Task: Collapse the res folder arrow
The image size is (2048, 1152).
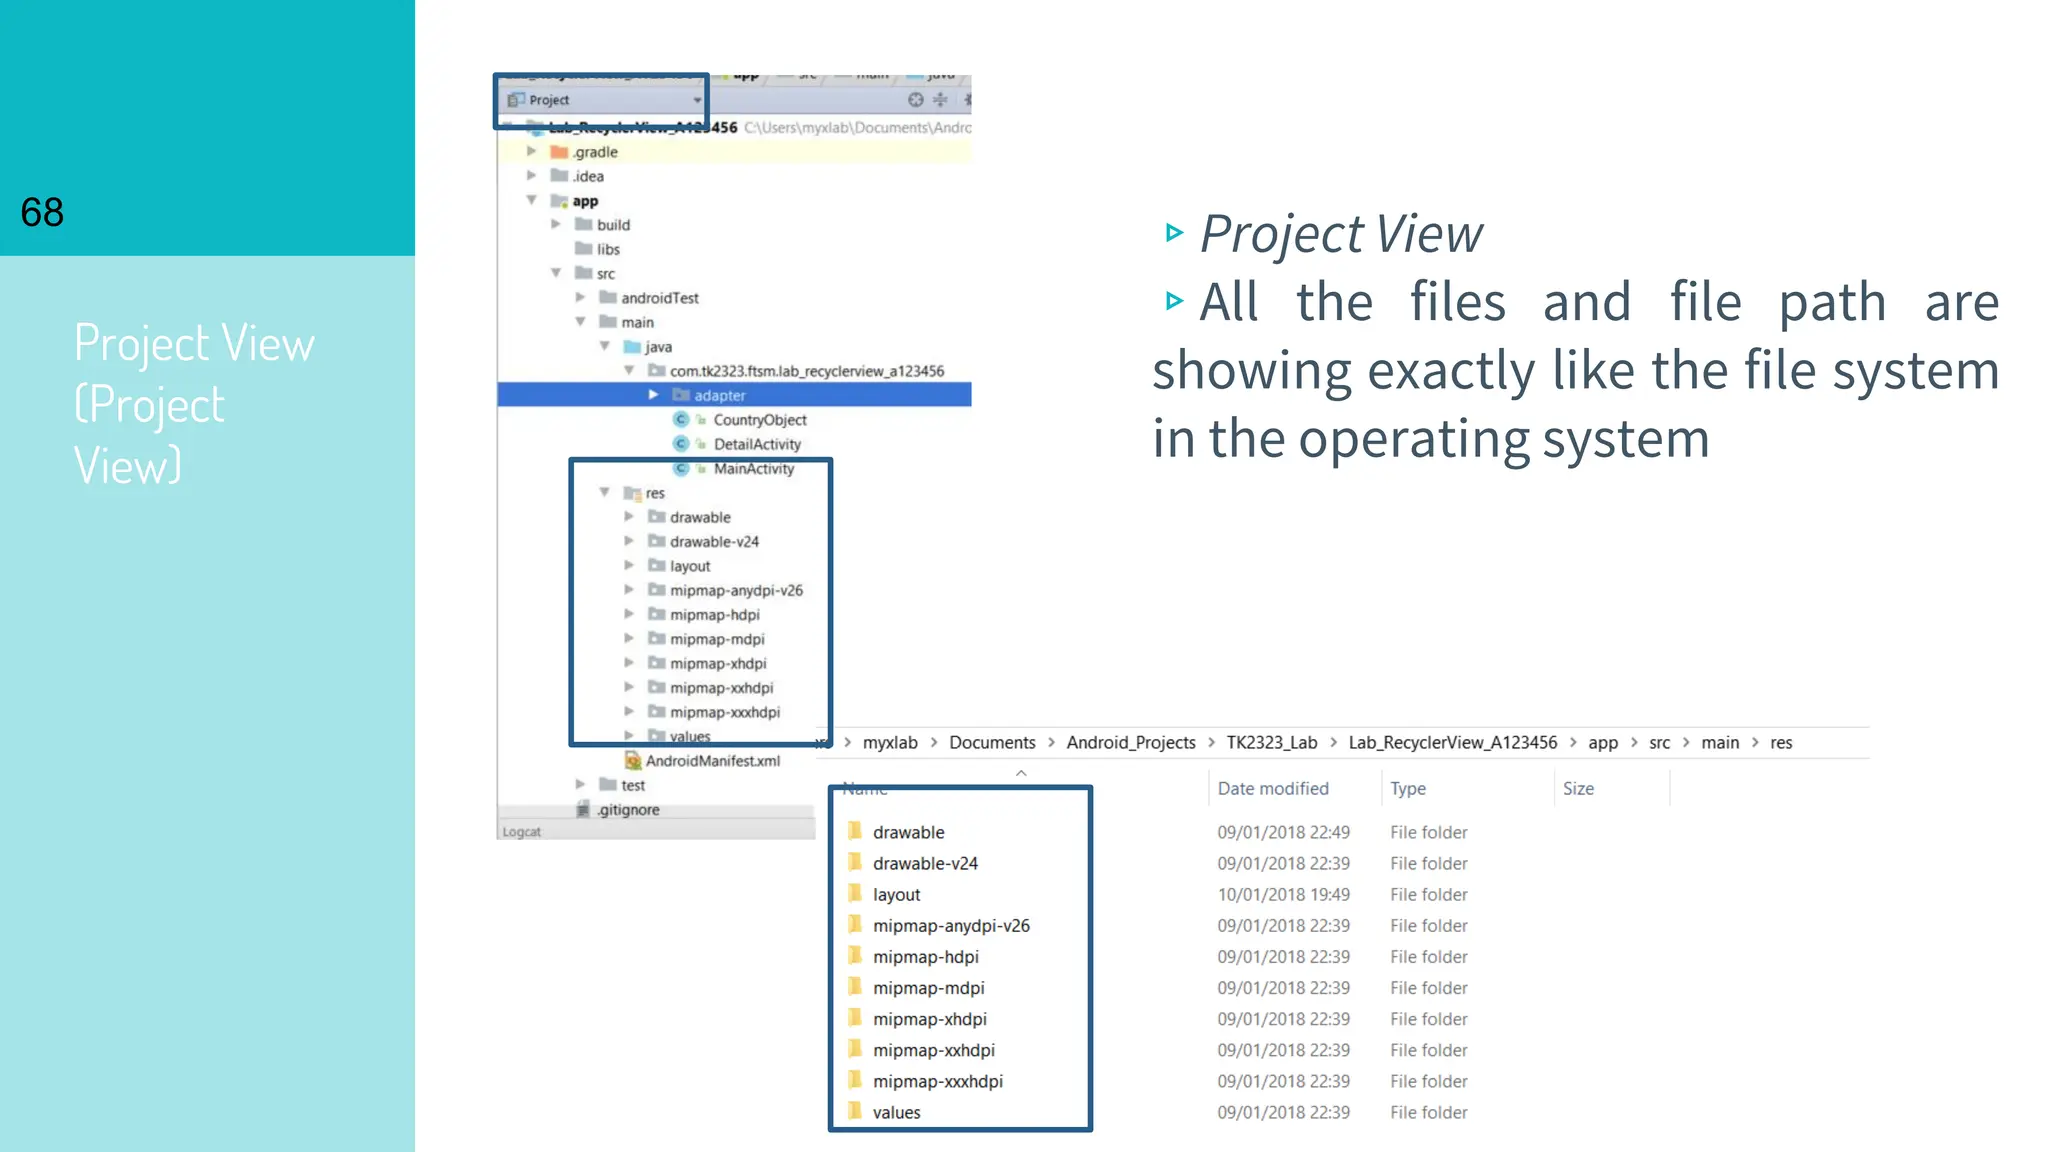Action: click(605, 493)
